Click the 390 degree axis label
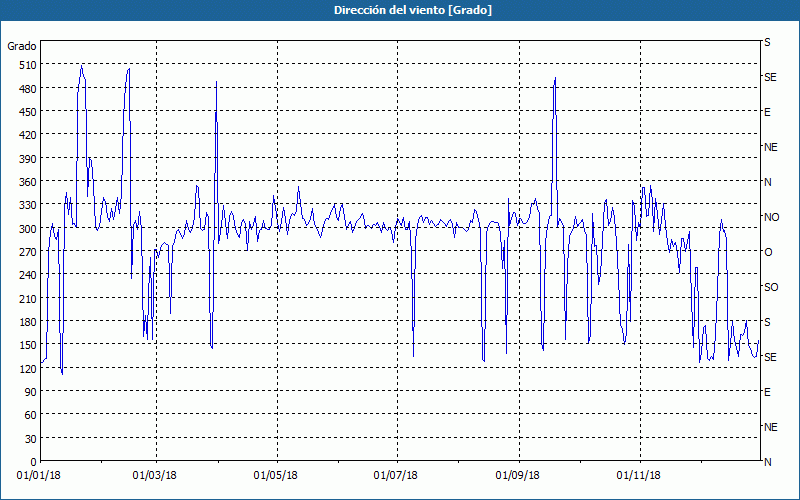Viewport: 800px width, 500px height. [x=29, y=159]
